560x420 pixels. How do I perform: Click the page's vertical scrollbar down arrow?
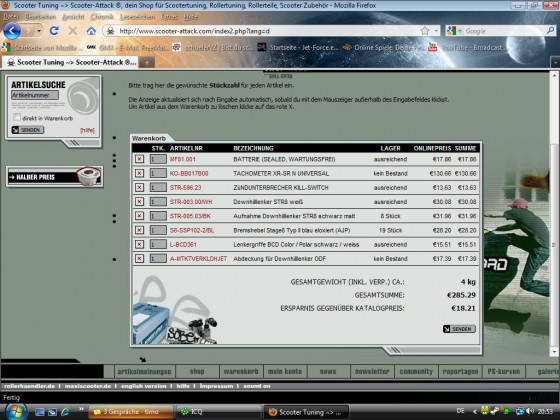pyautogui.click(x=554, y=352)
